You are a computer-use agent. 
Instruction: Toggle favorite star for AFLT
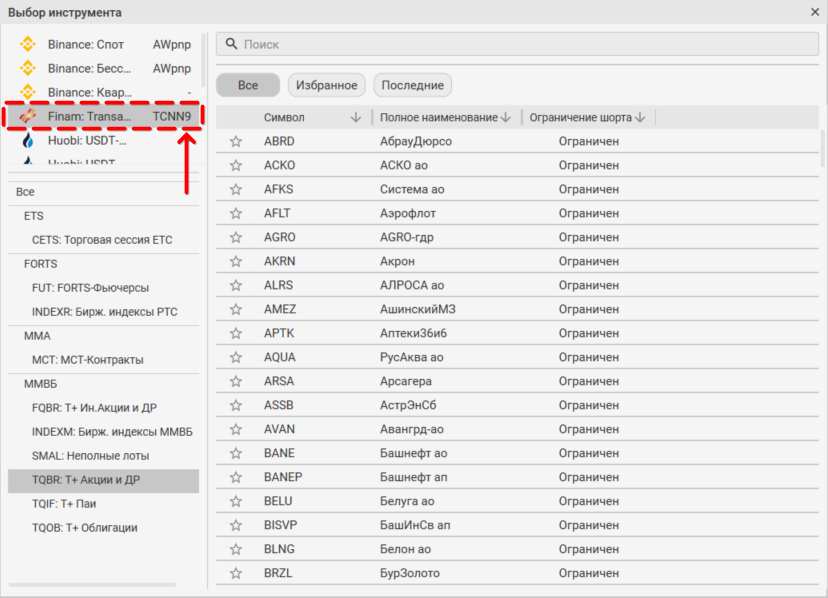(236, 213)
